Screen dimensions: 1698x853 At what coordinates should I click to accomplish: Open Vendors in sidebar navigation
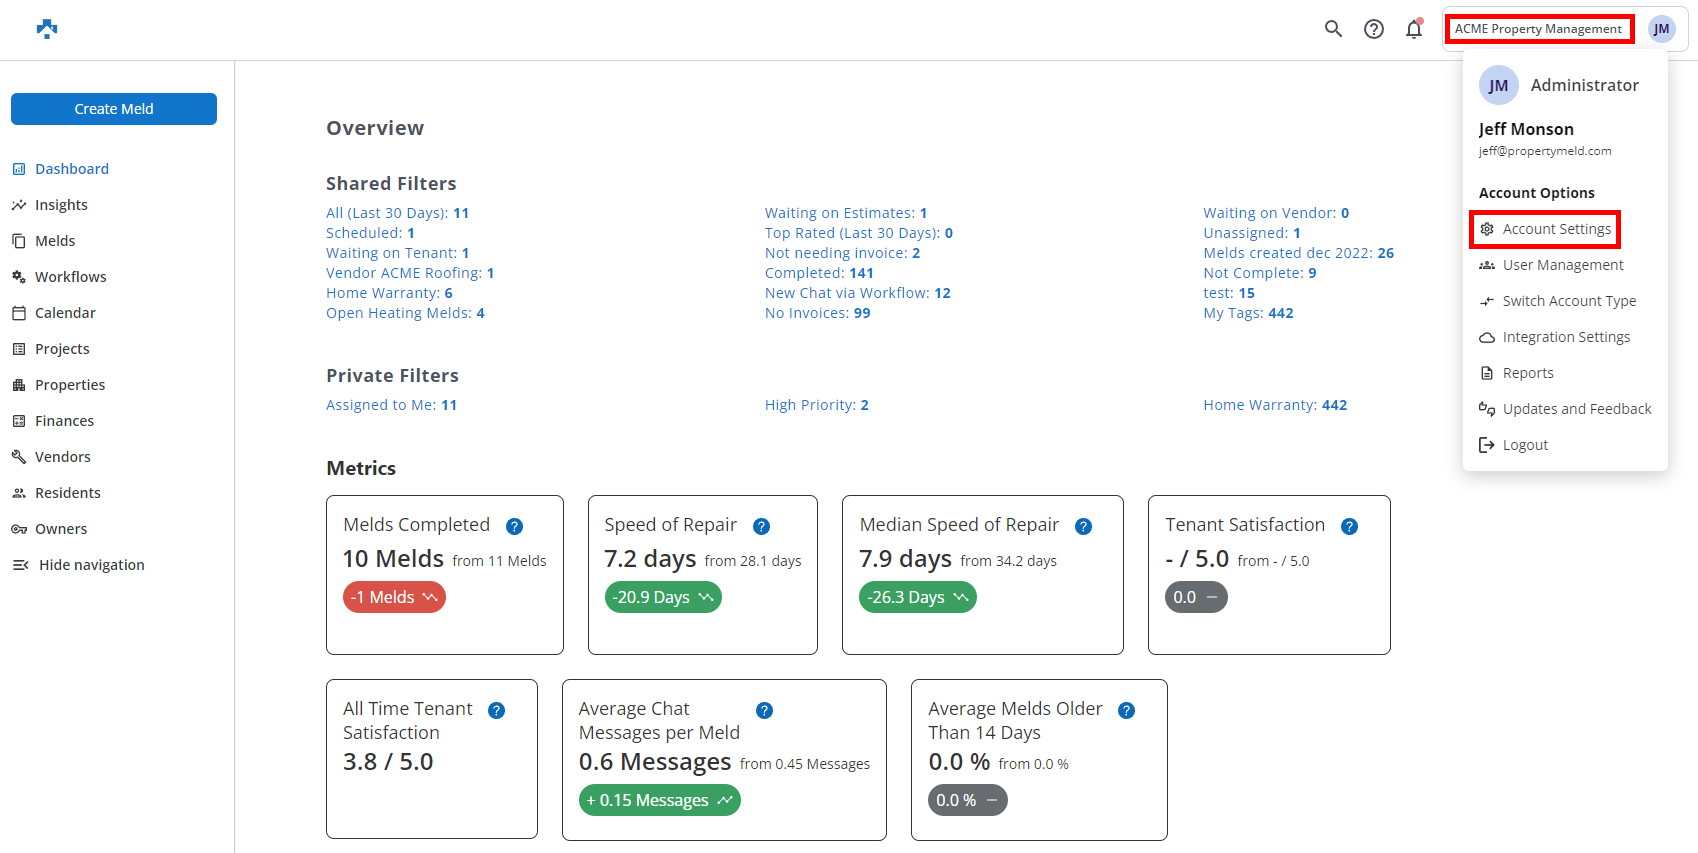tap(62, 457)
